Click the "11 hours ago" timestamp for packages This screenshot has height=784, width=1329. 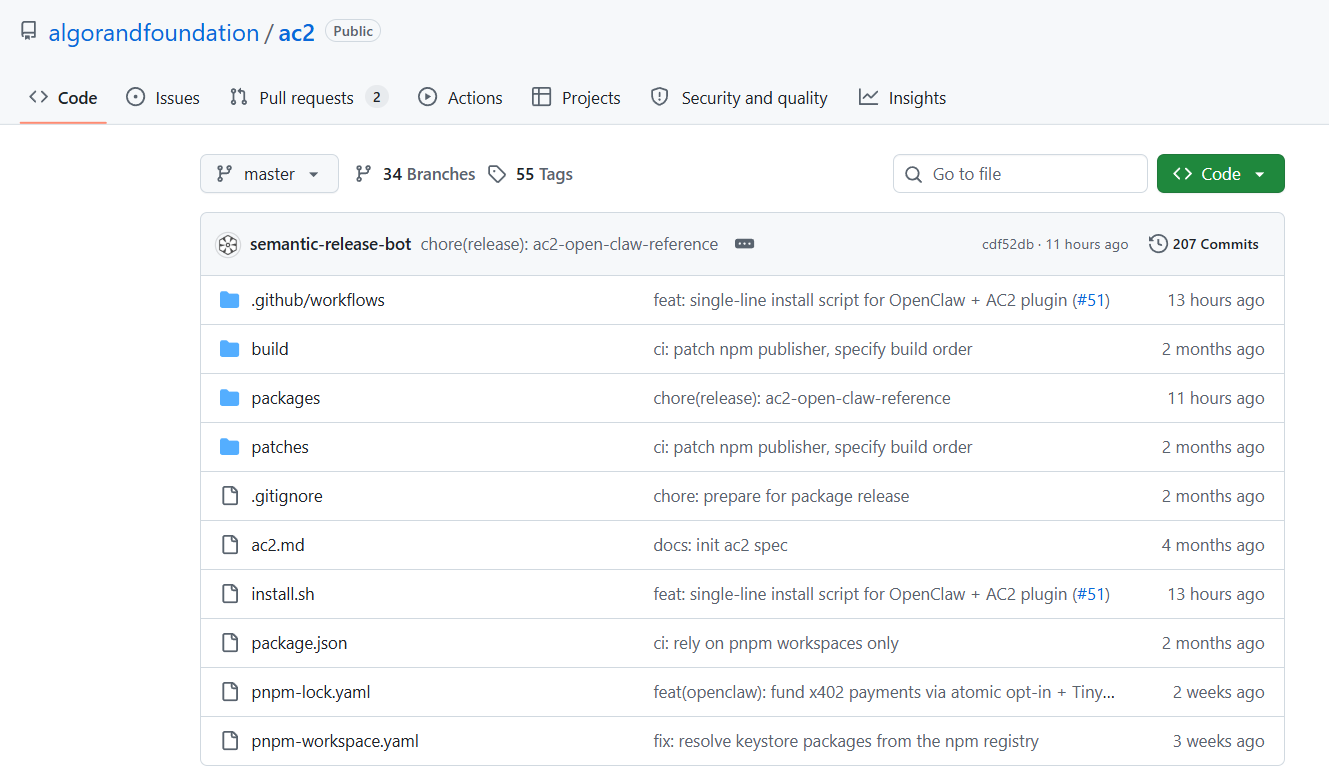[x=1216, y=398]
